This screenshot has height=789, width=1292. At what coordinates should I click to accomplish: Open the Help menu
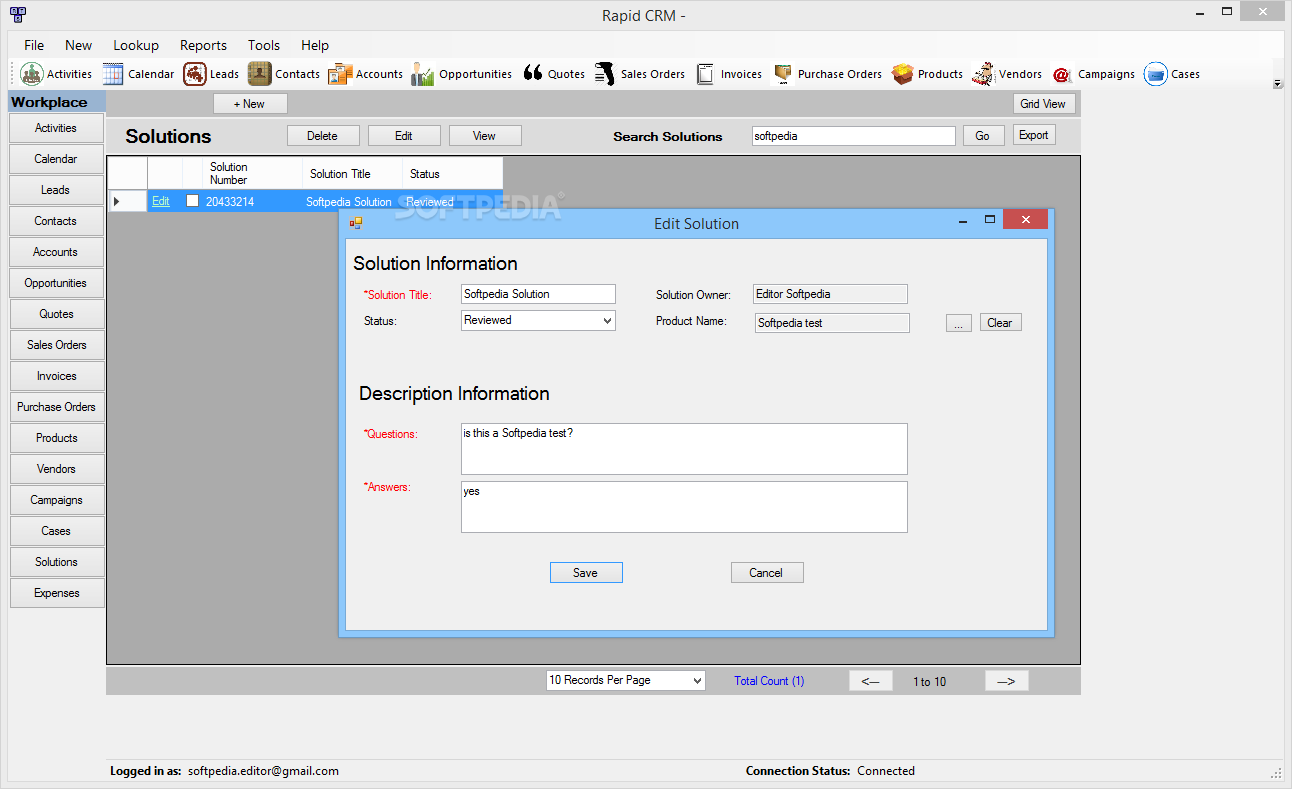click(315, 45)
